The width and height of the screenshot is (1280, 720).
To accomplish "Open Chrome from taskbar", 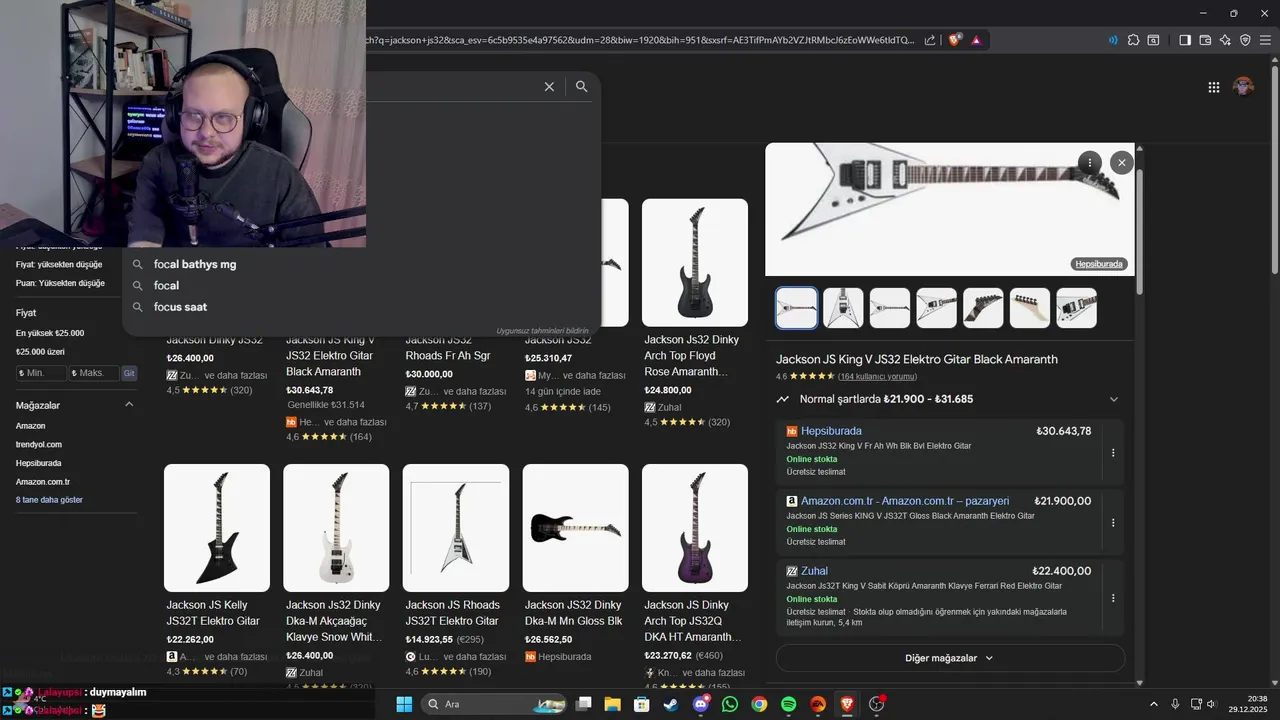I will (759, 704).
